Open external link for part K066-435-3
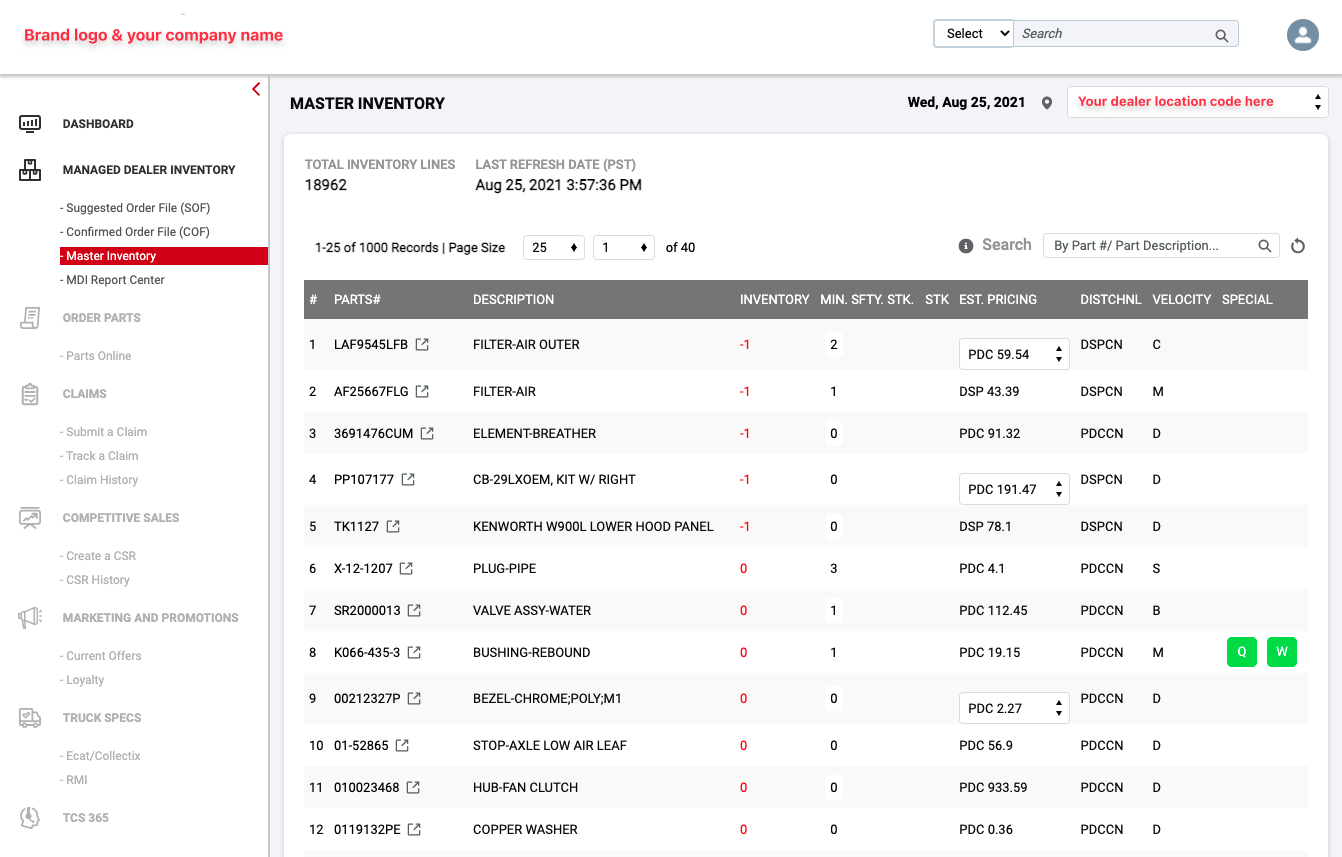The image size is (1342, 857). (414, 652)
